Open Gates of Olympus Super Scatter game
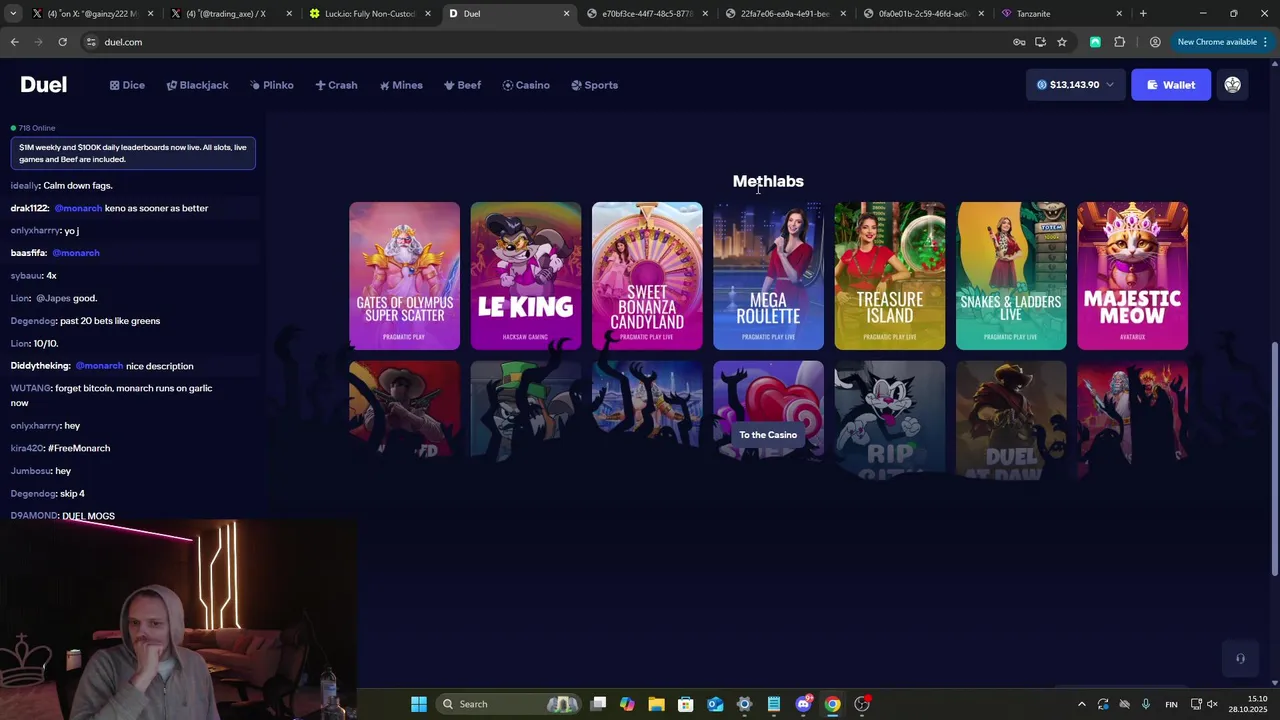The width and height of the screenshot is (1280, 720). click(404, 276)
